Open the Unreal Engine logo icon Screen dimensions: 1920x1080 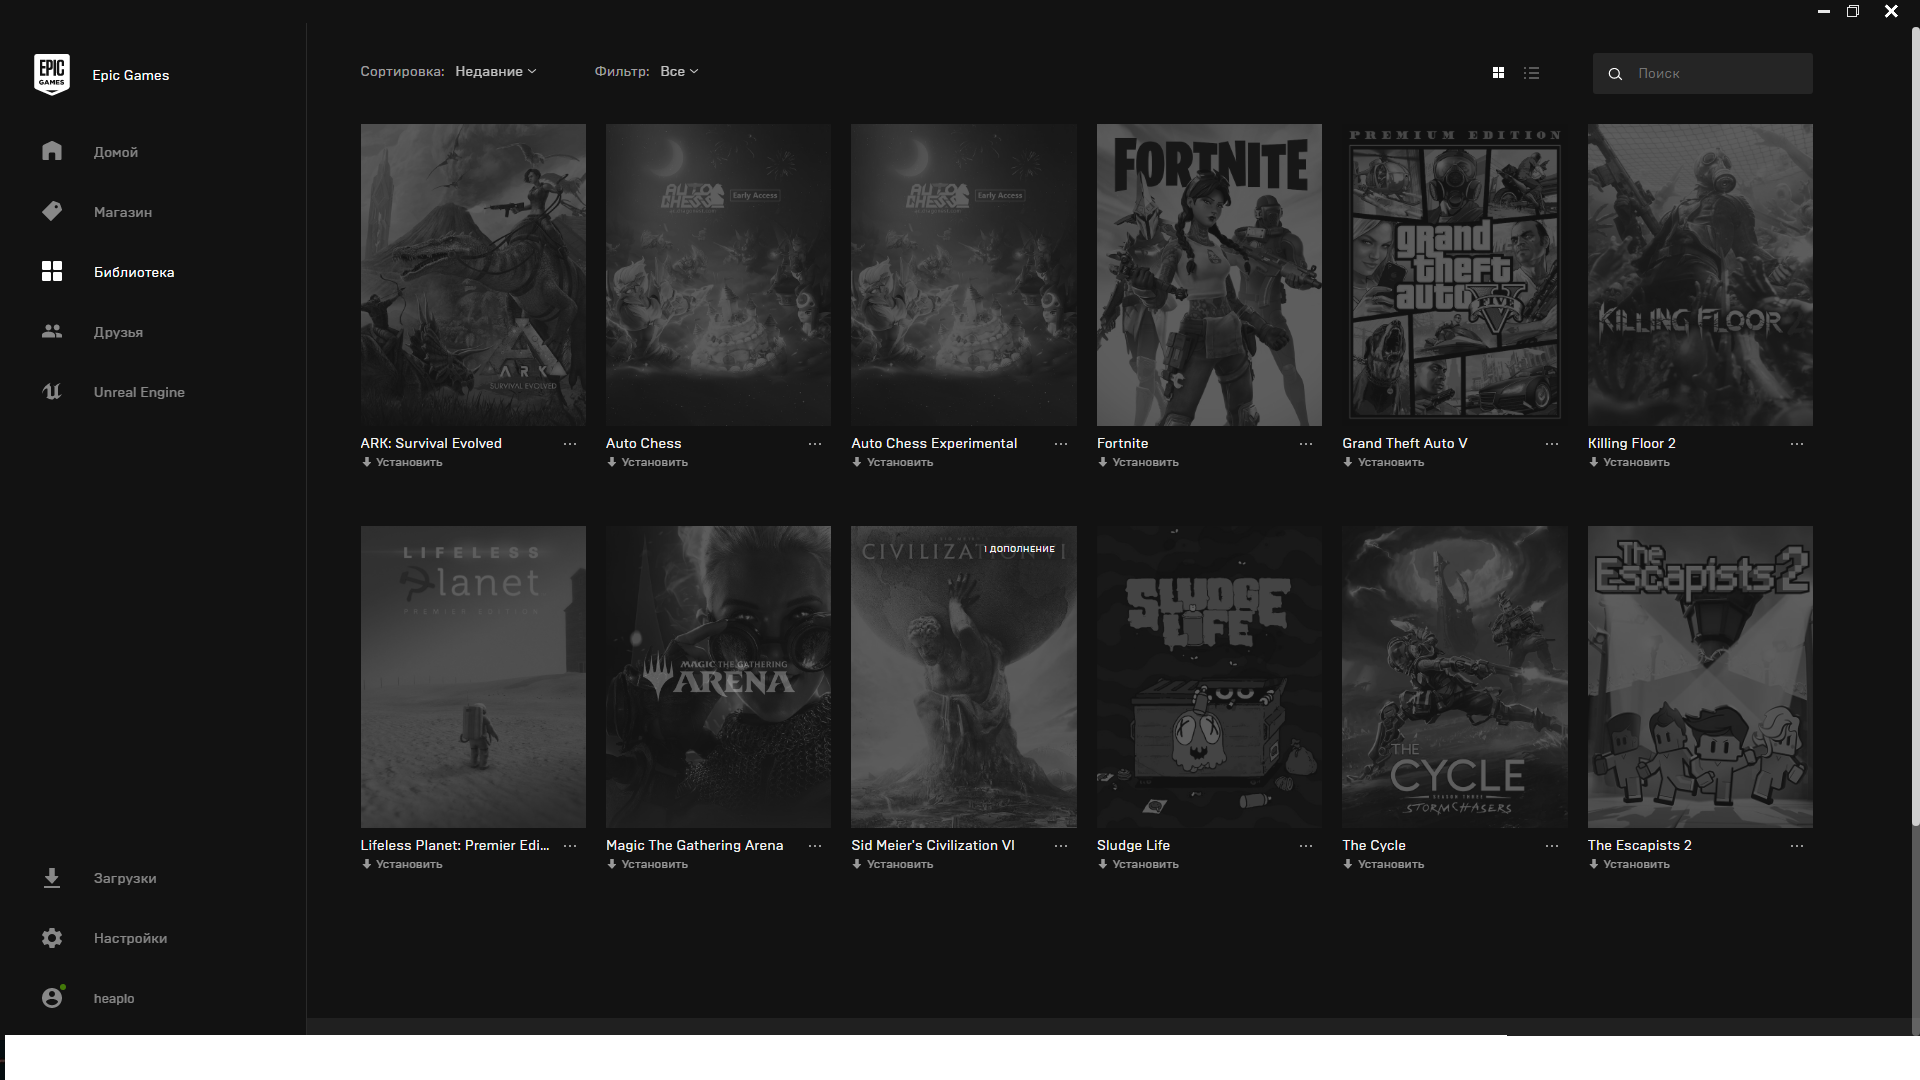tap(52, 391)
